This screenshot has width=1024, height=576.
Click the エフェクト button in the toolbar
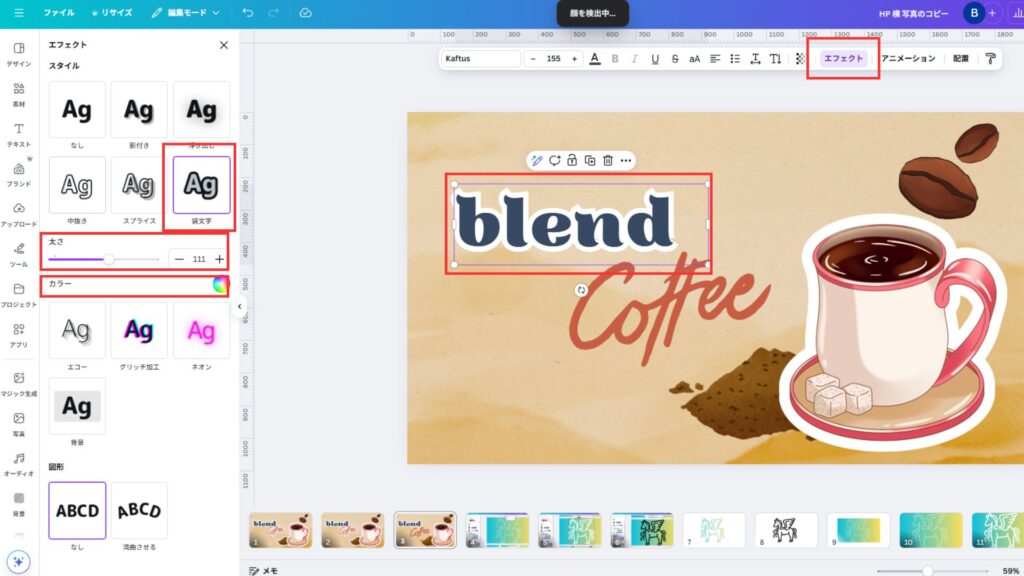pos(843,59)
